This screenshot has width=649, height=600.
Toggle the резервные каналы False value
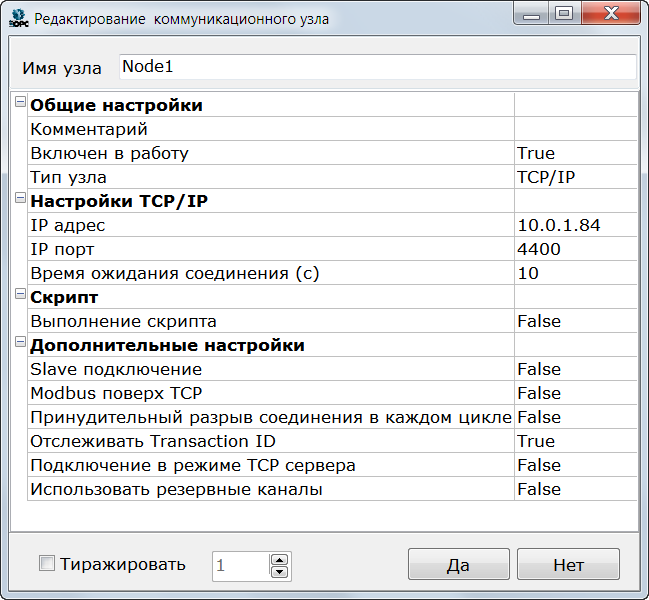pos(576,489)
